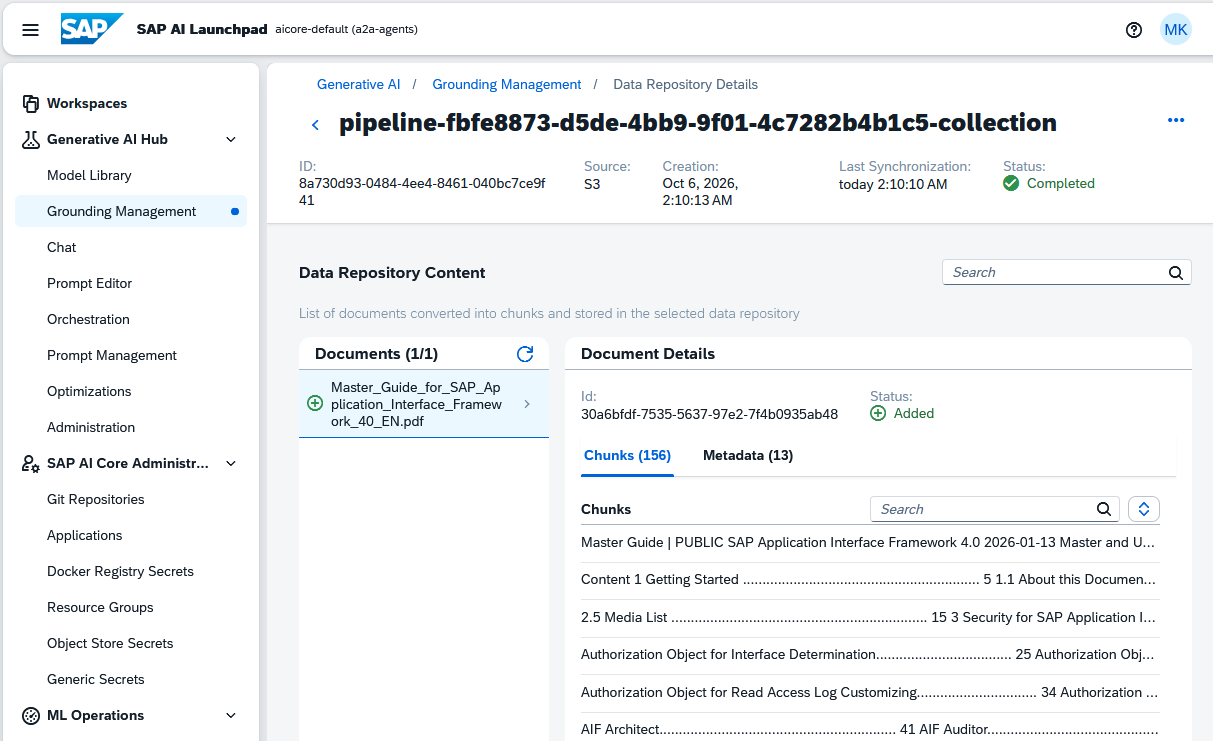The height and width of the screenshot is (741, 1213).
Task: Select chunk 'Authorization Object for Interface Determination'
Action: click(x=870, y=655)
